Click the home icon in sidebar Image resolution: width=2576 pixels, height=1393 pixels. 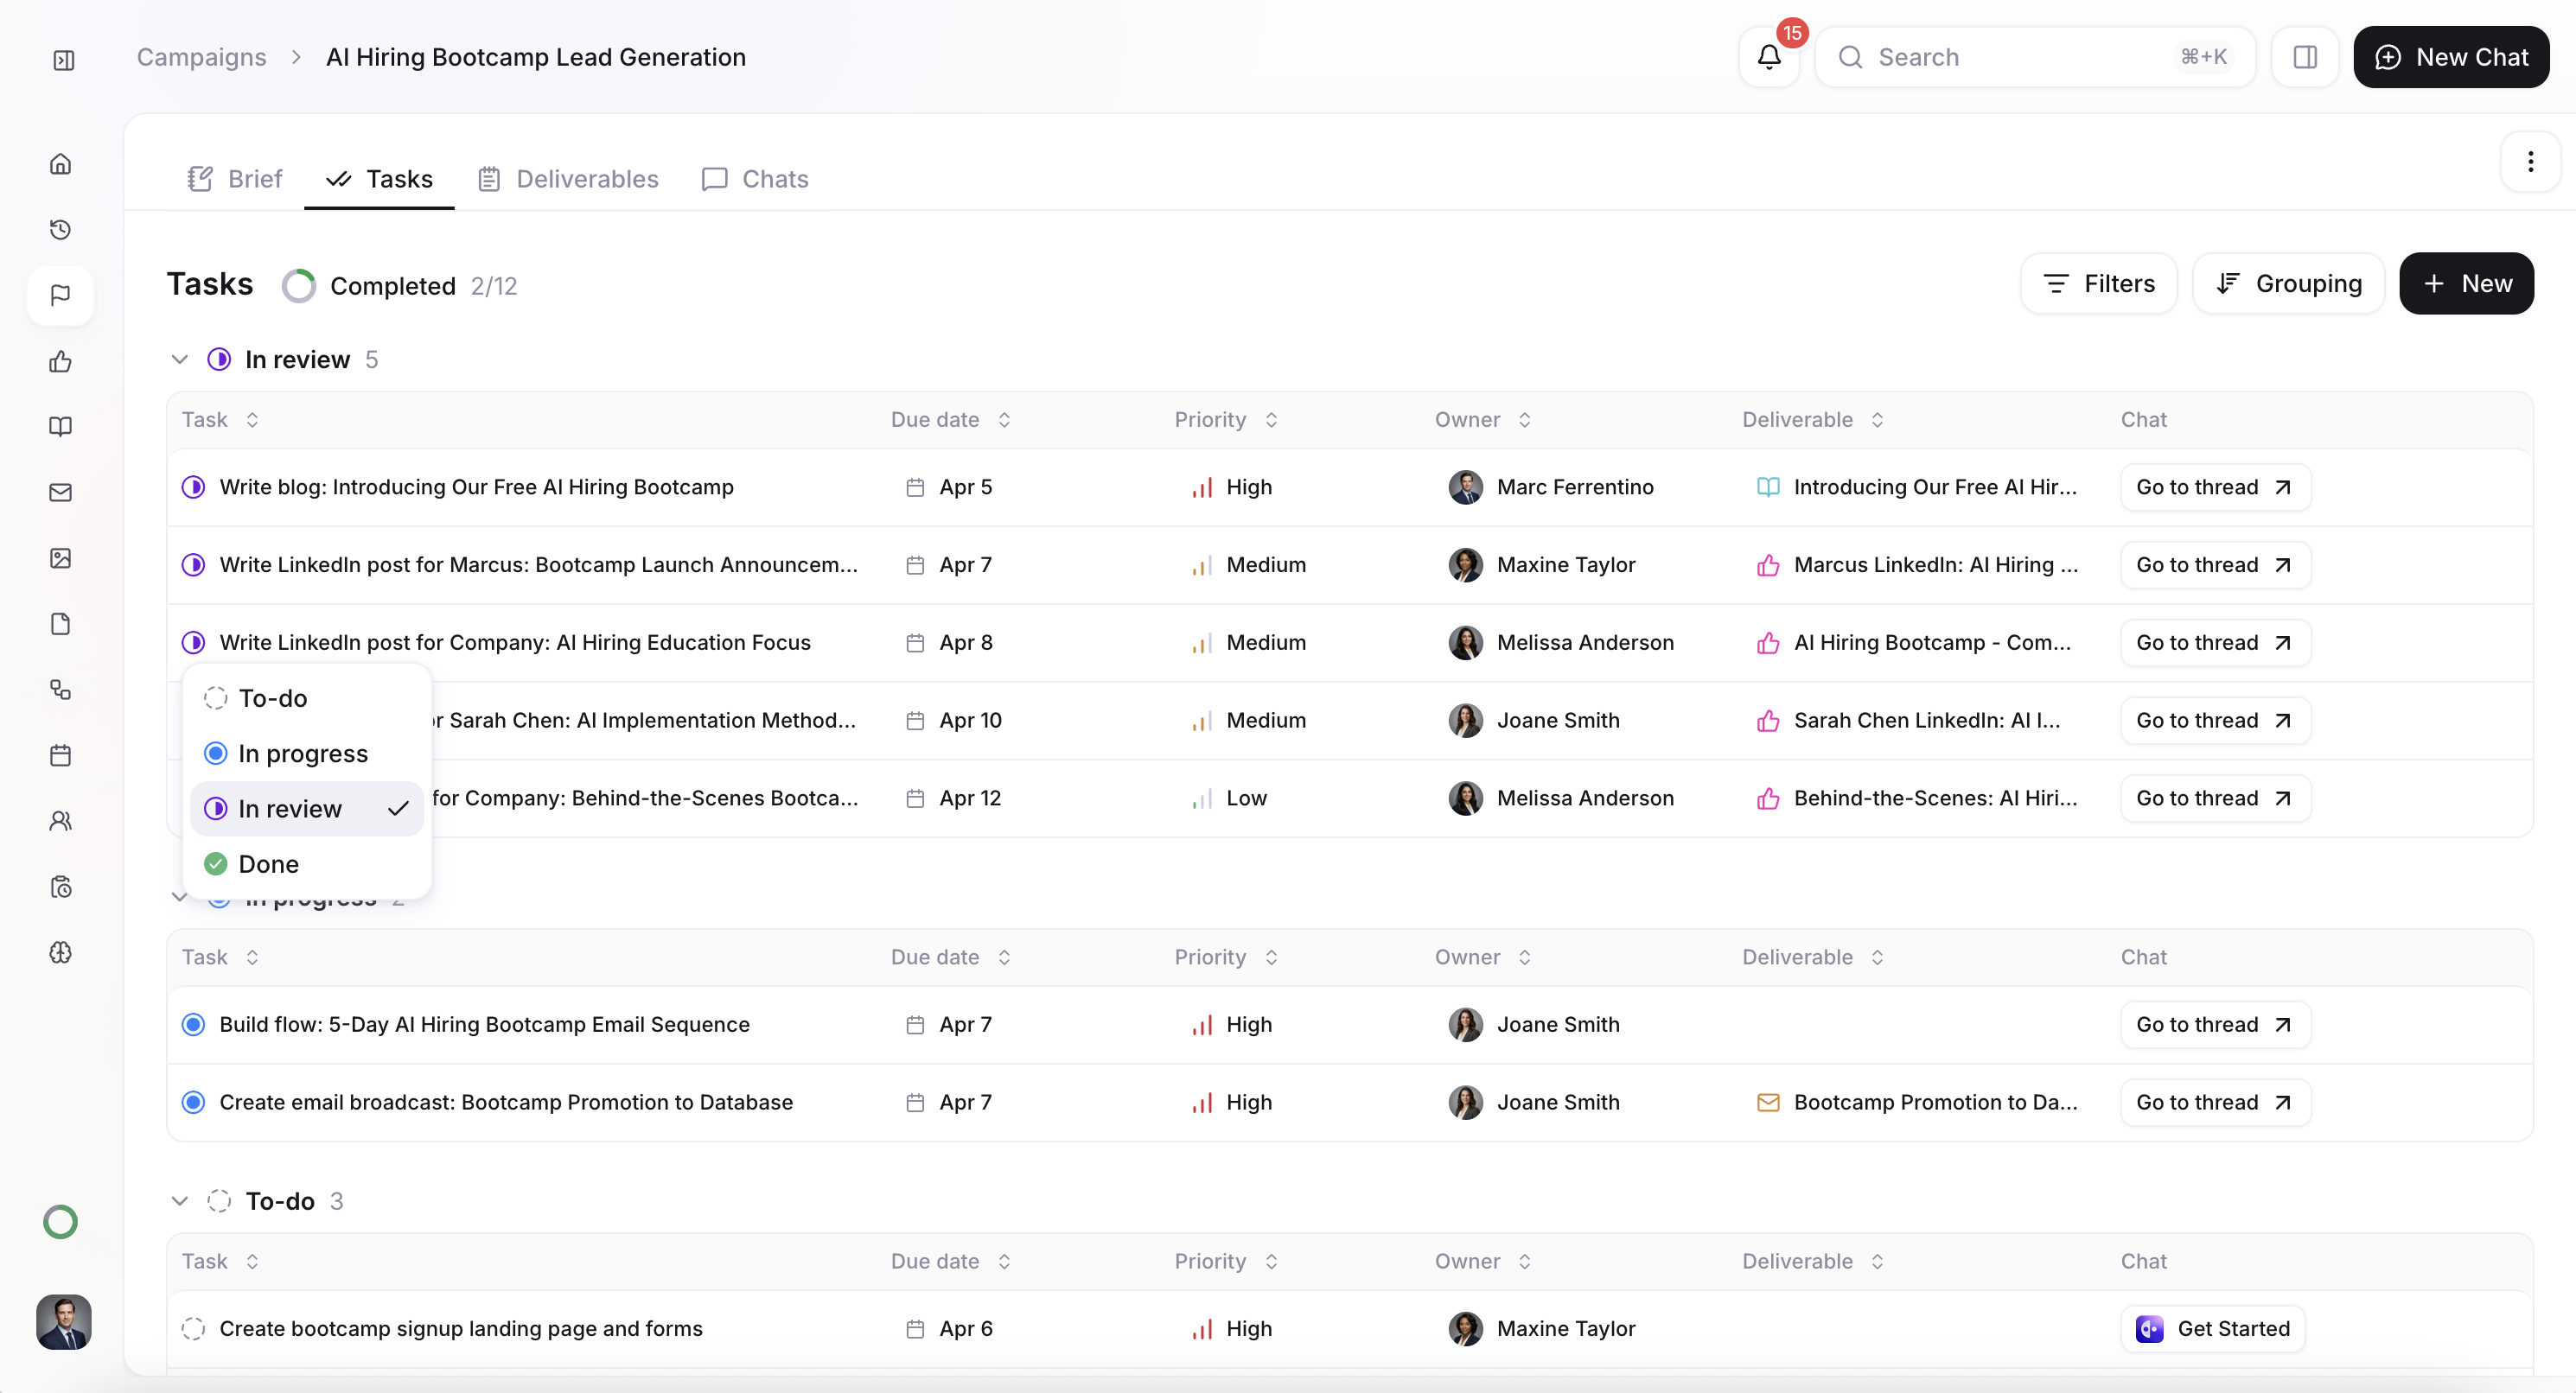click(x=61, y=164)
